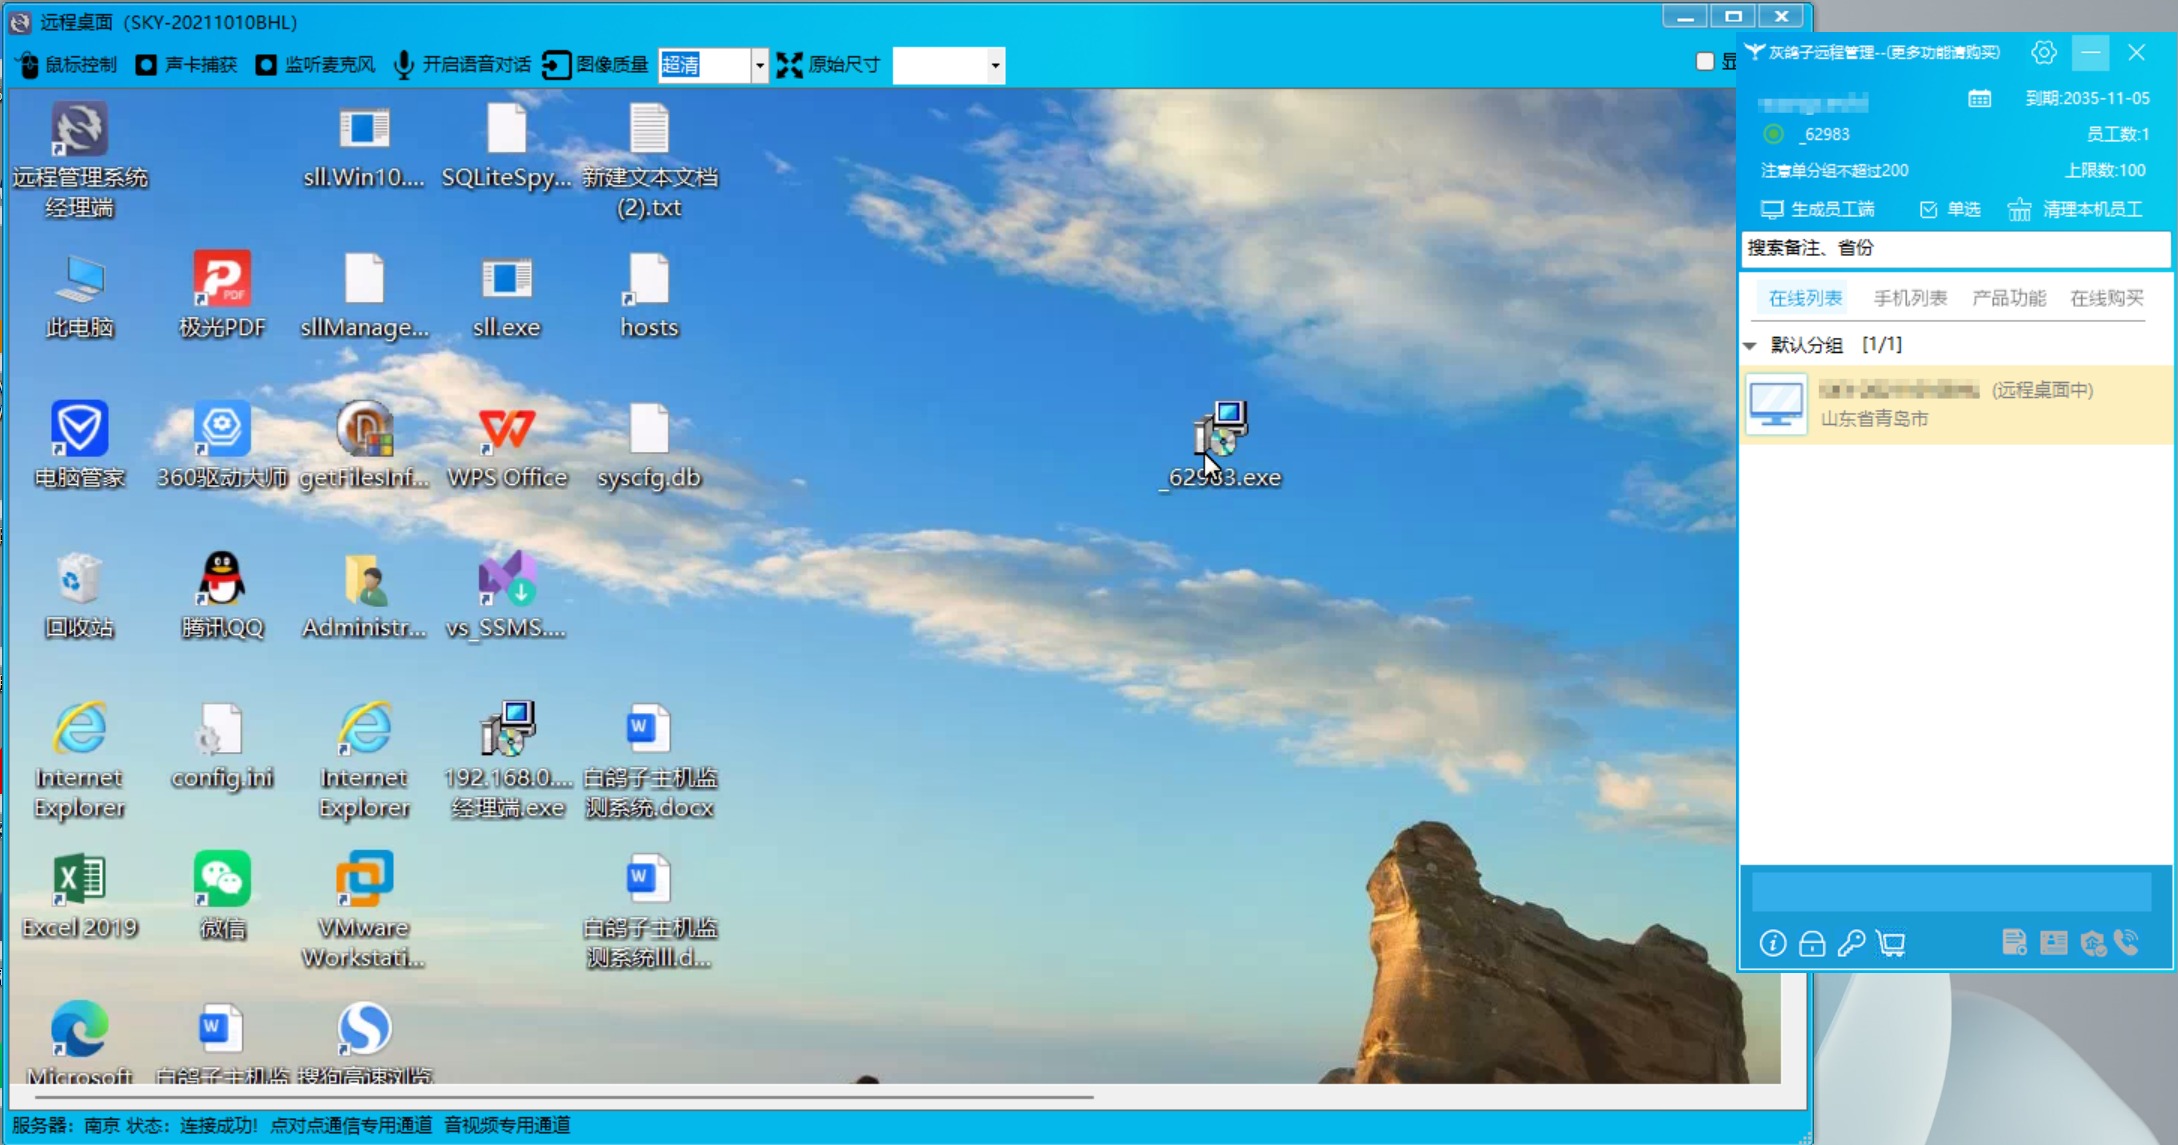This screenshot has height=1145, width=2178.
Task: Open the shopping cart icon
Action: [1891, 943]
